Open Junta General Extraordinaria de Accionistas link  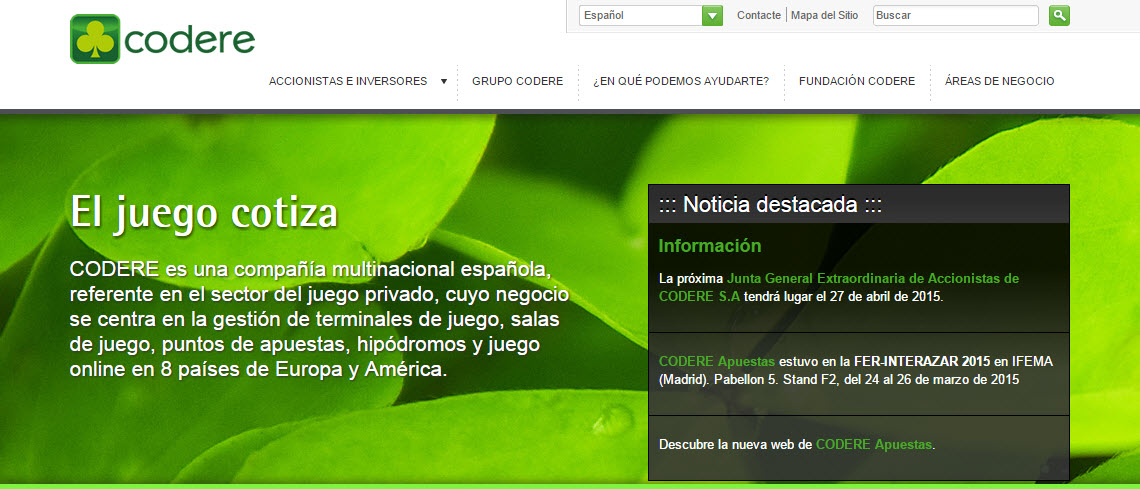point(839,288)
